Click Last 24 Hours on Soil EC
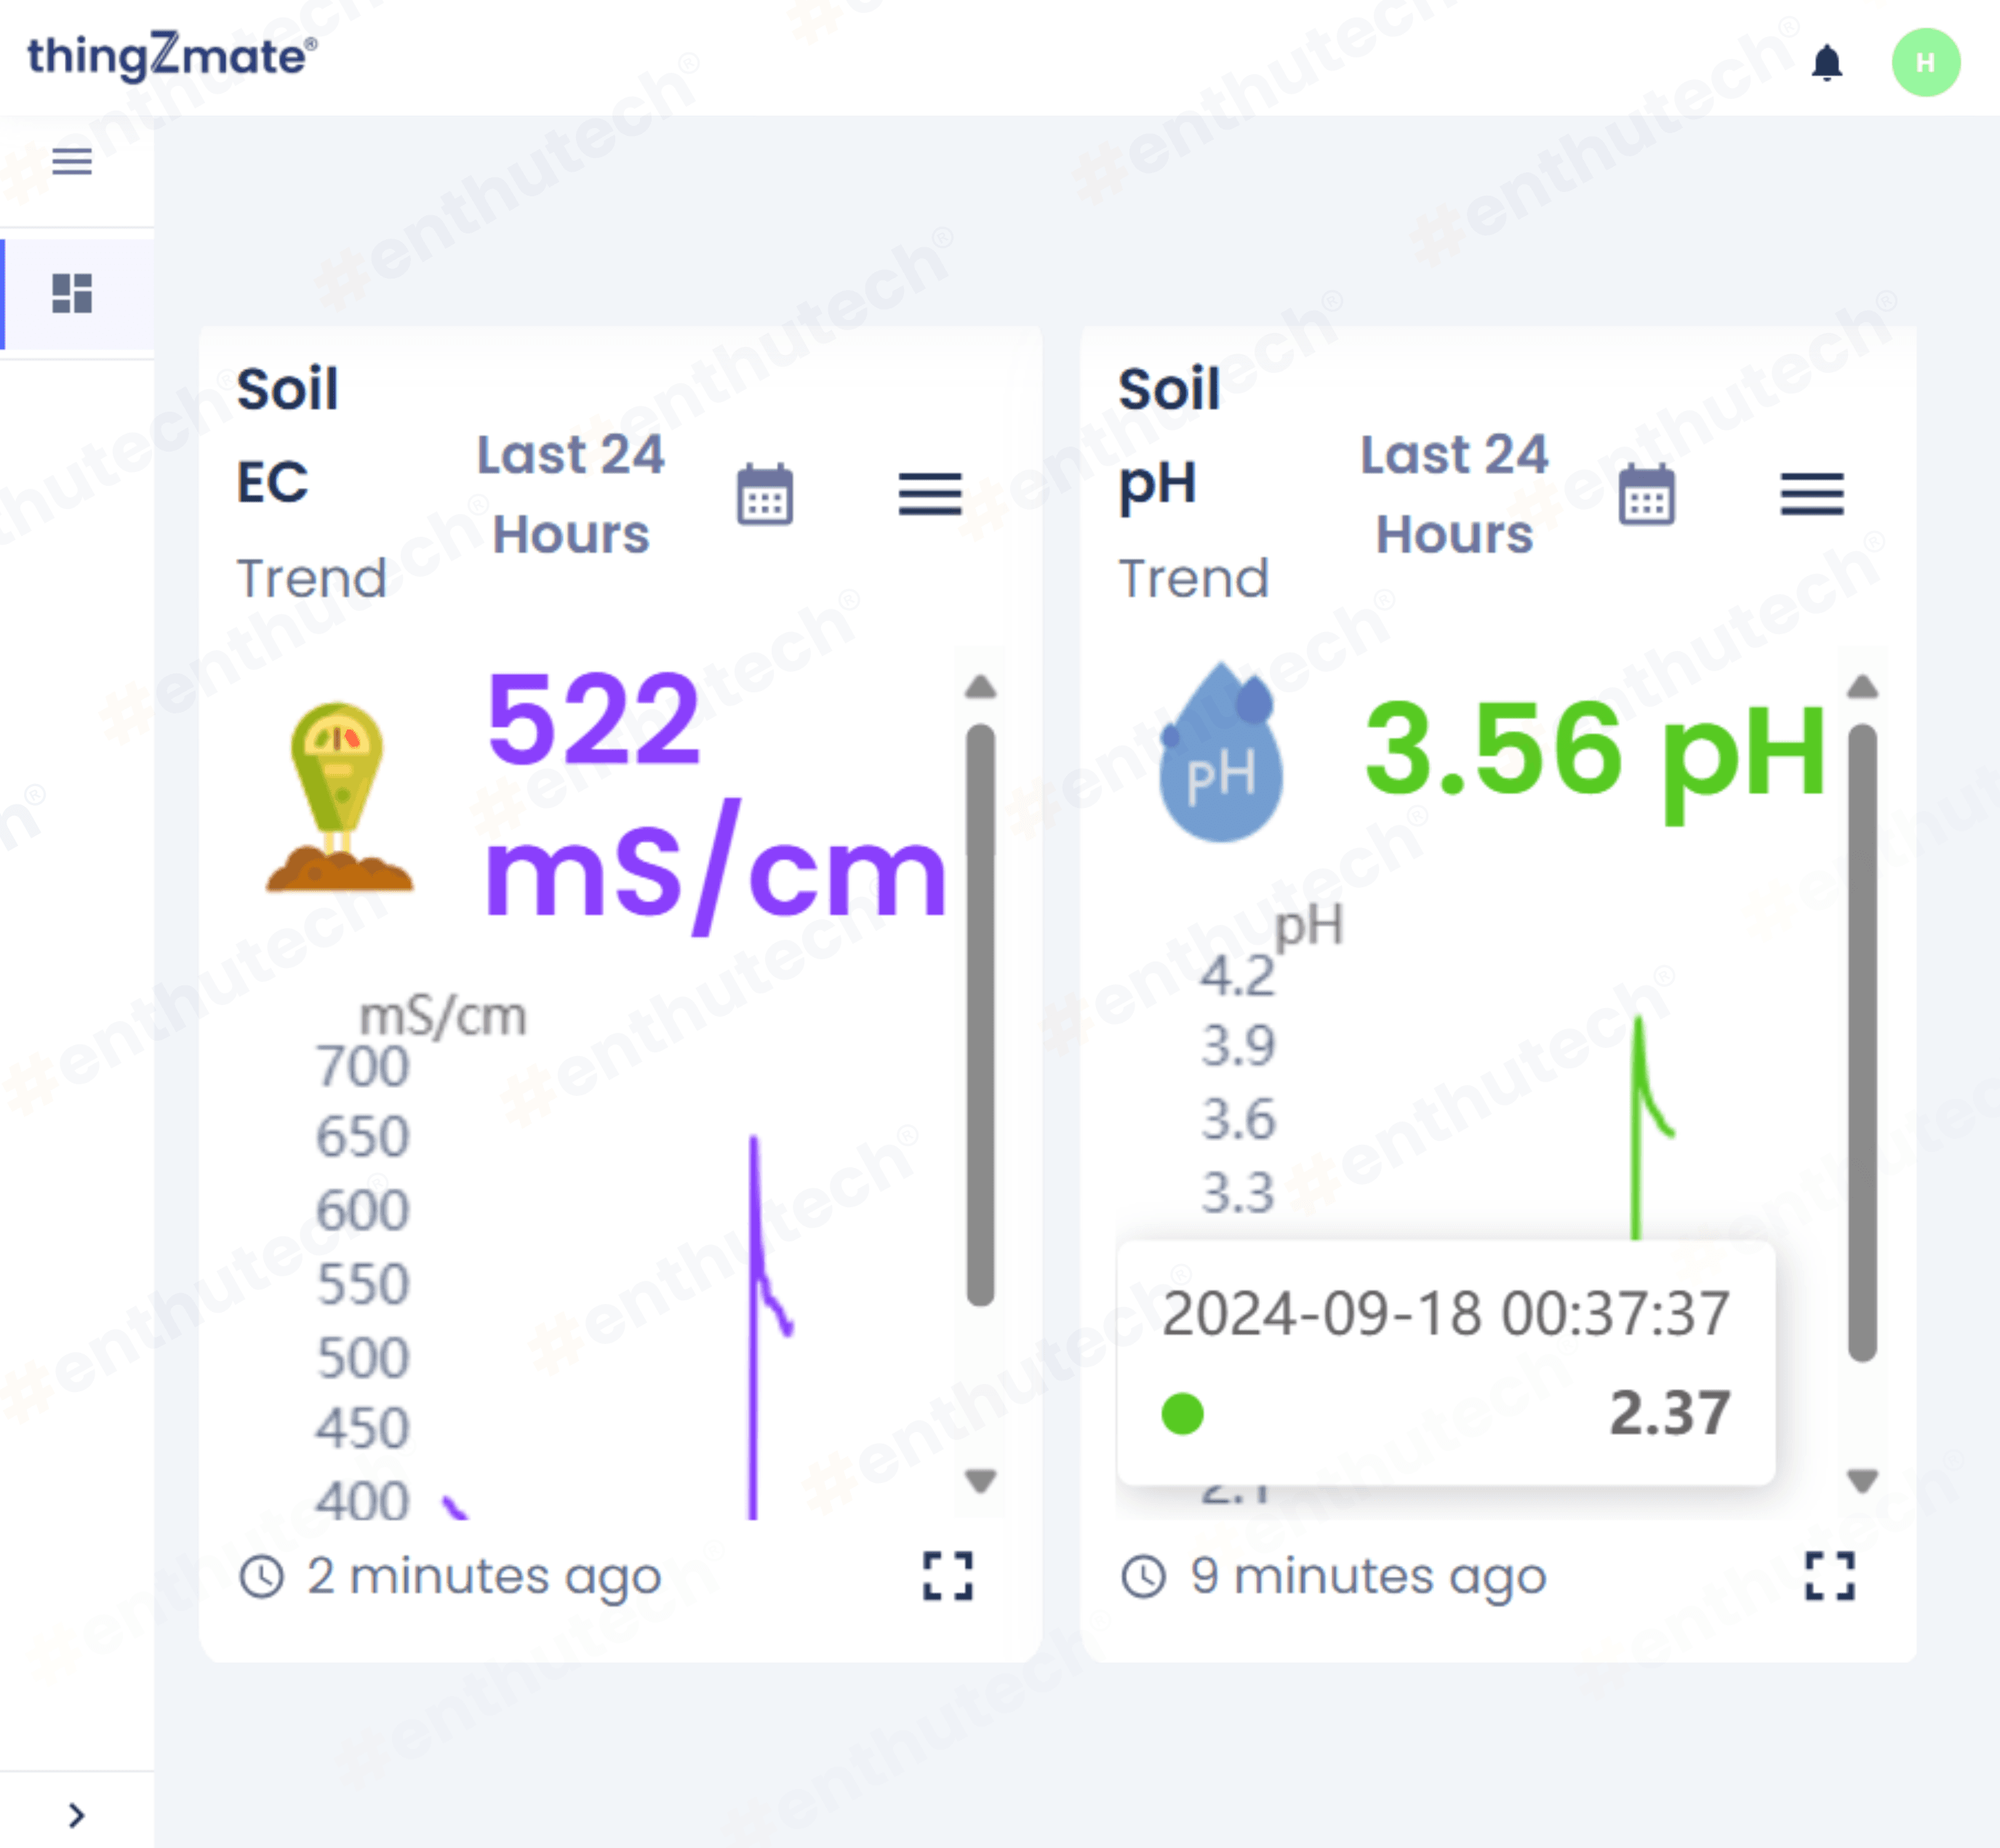Viewport: 2000px width, 1848px height. click(570, 494)
